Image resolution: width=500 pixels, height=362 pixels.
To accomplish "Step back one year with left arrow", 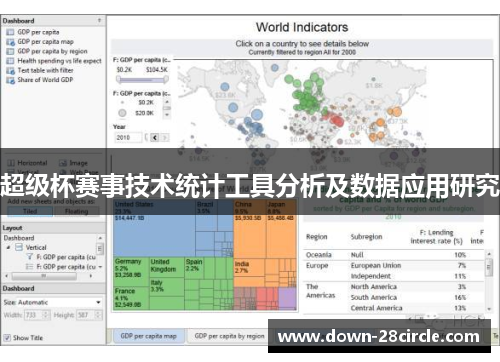I will (155, 137).
